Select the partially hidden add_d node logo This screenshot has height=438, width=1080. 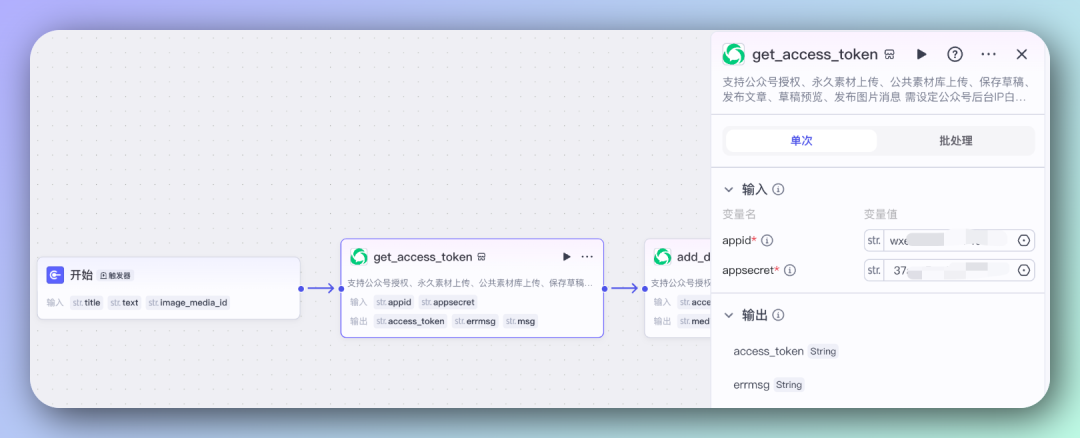(663, 257)
